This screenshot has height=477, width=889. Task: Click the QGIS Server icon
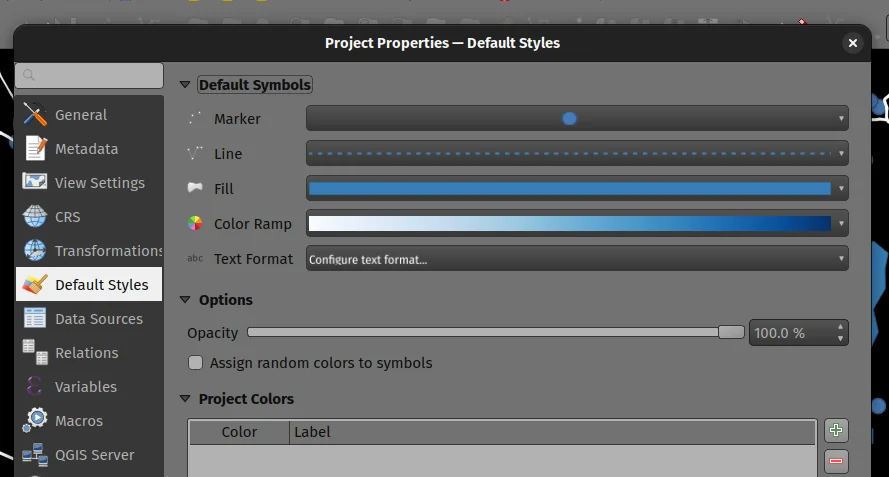(35, 455)
